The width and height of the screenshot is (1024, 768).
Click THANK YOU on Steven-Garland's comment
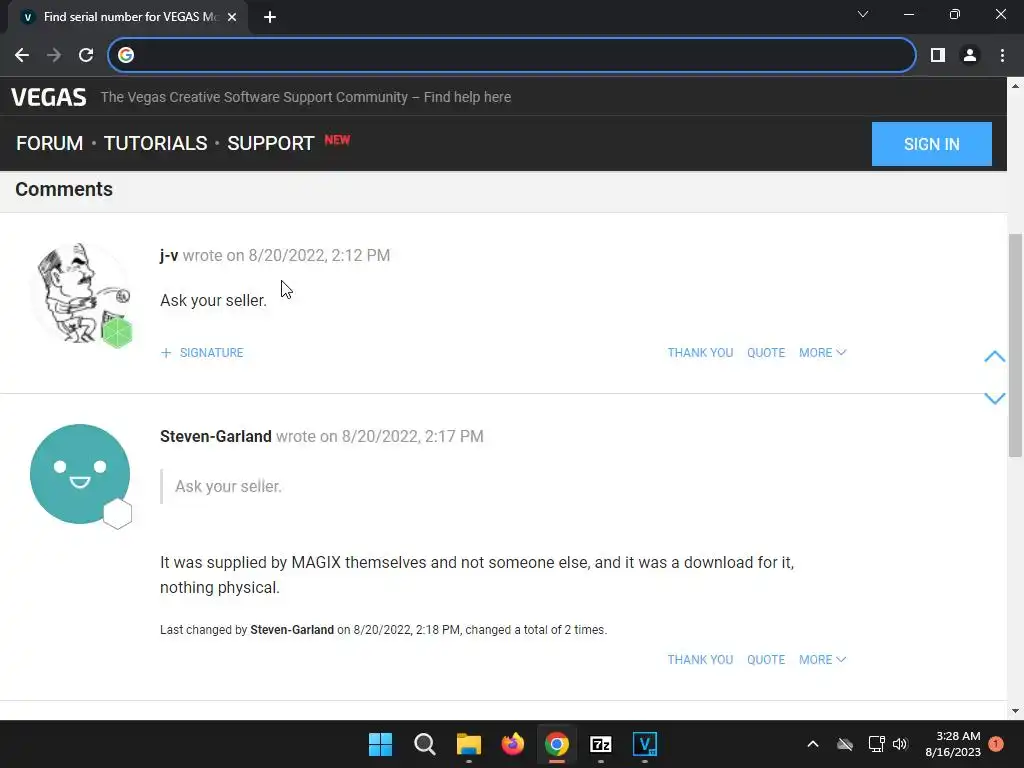[700, 660]
